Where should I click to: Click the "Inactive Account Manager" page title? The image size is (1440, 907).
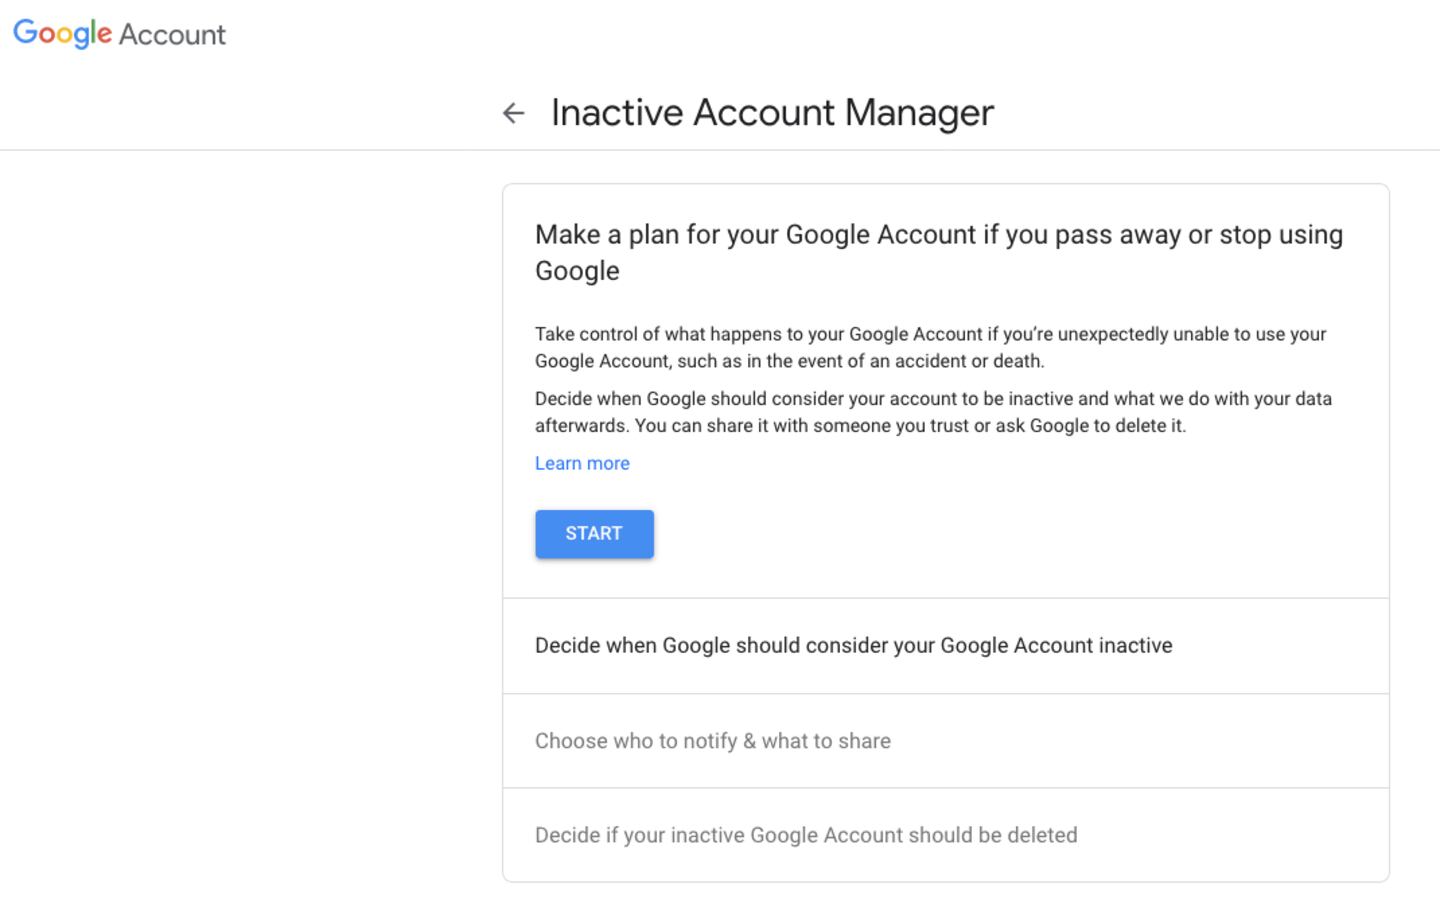(772, 113)
